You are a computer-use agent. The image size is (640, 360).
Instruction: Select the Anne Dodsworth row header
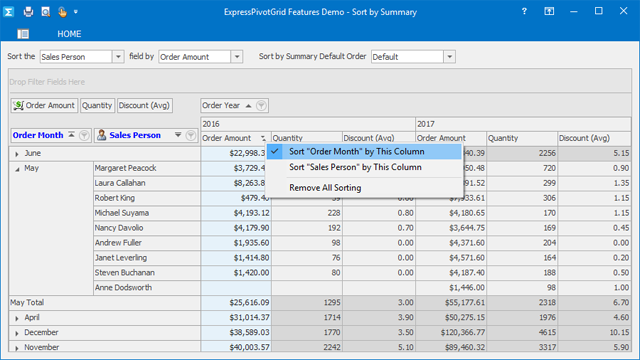tap(147, 288)
